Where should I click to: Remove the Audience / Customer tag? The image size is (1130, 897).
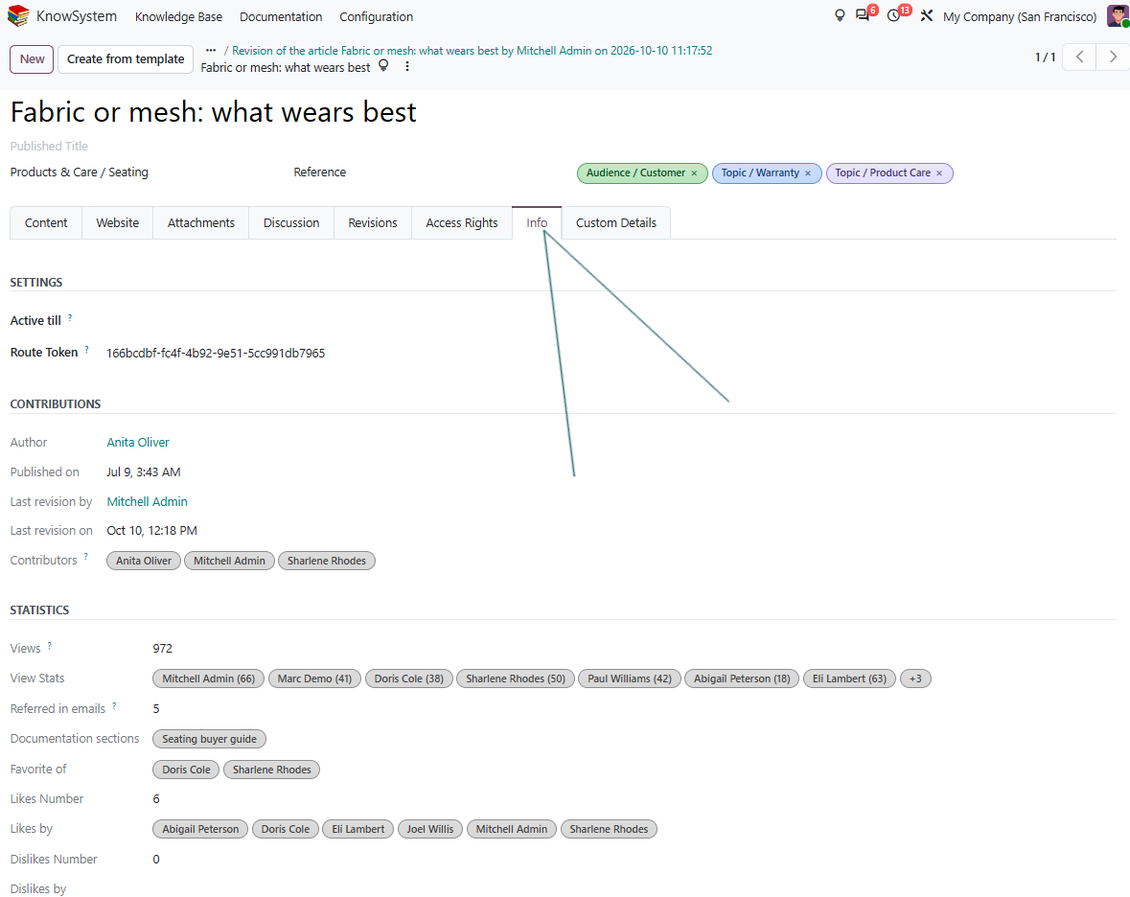click(x=695, y=173)
